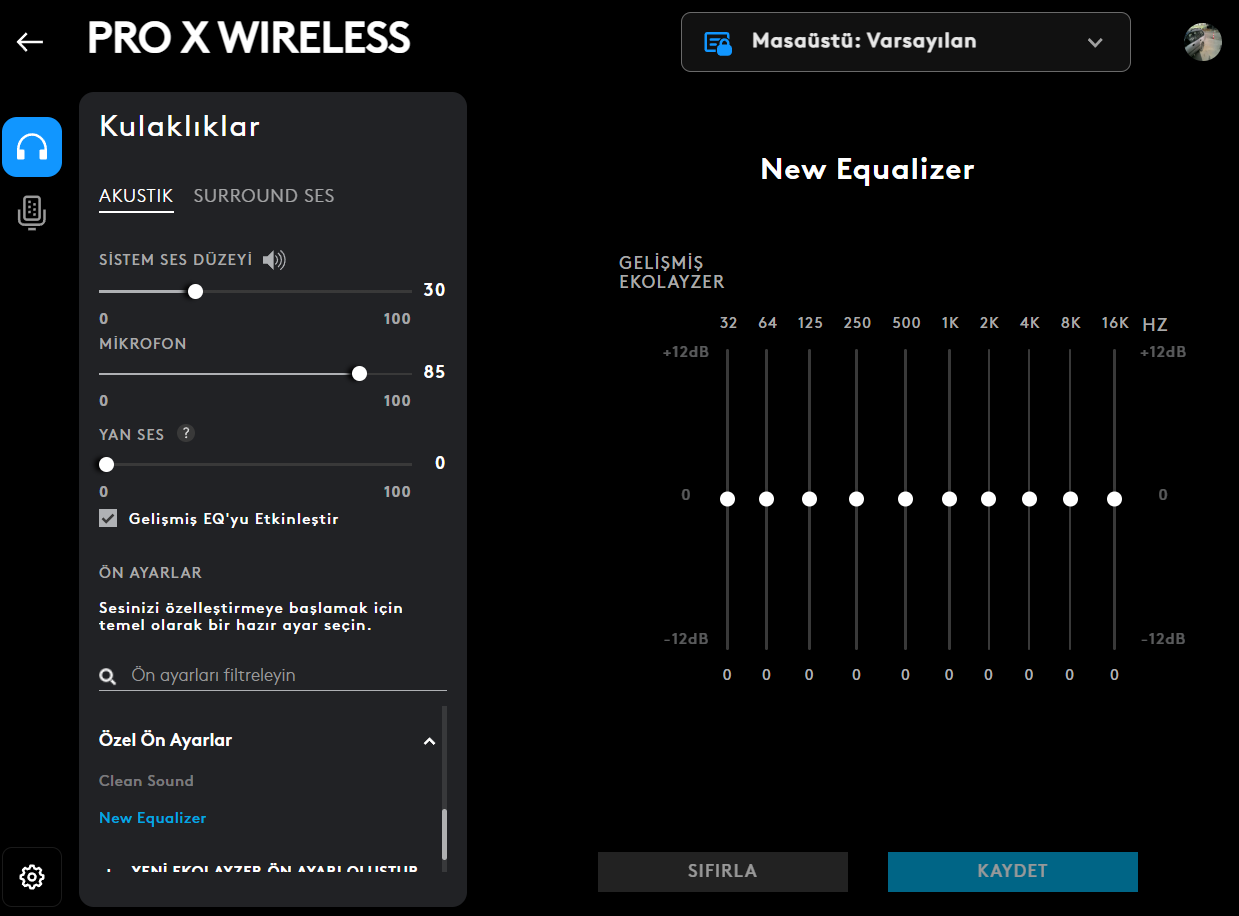Click the presets list scrollbar
The height and width of the screenshot is (916, 1239).
[x=444, y=833]
